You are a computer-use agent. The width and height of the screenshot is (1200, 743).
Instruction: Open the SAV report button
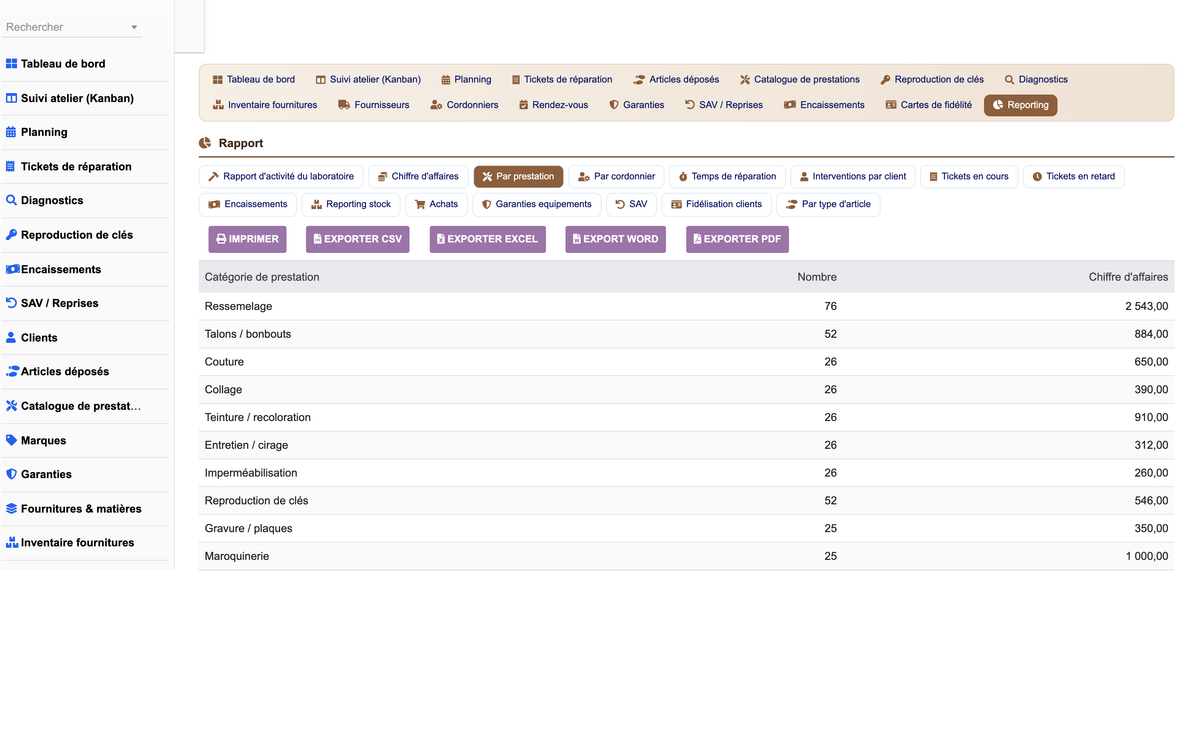(631, 204)
